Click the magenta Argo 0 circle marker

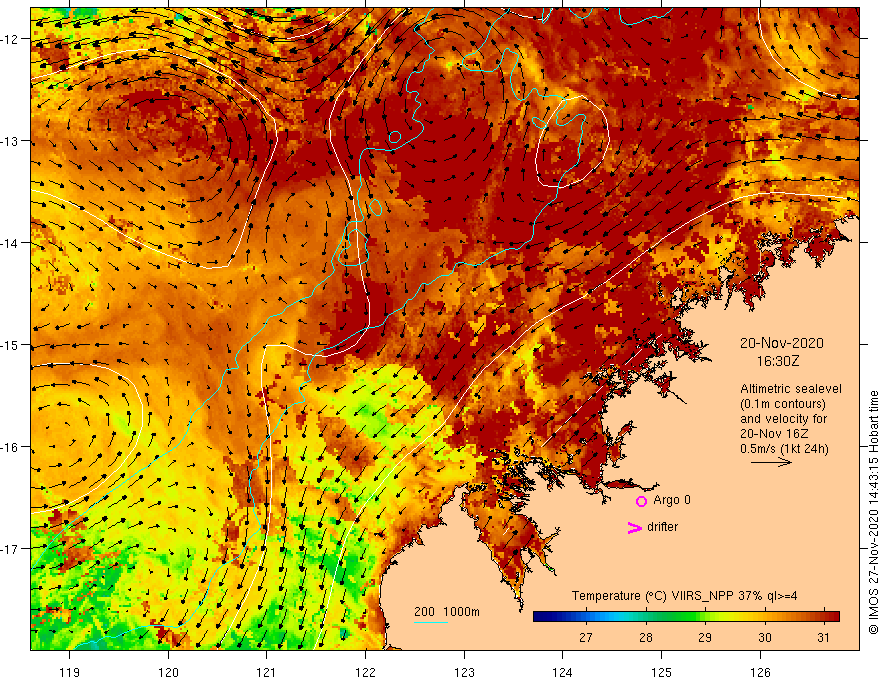[641, 501]
